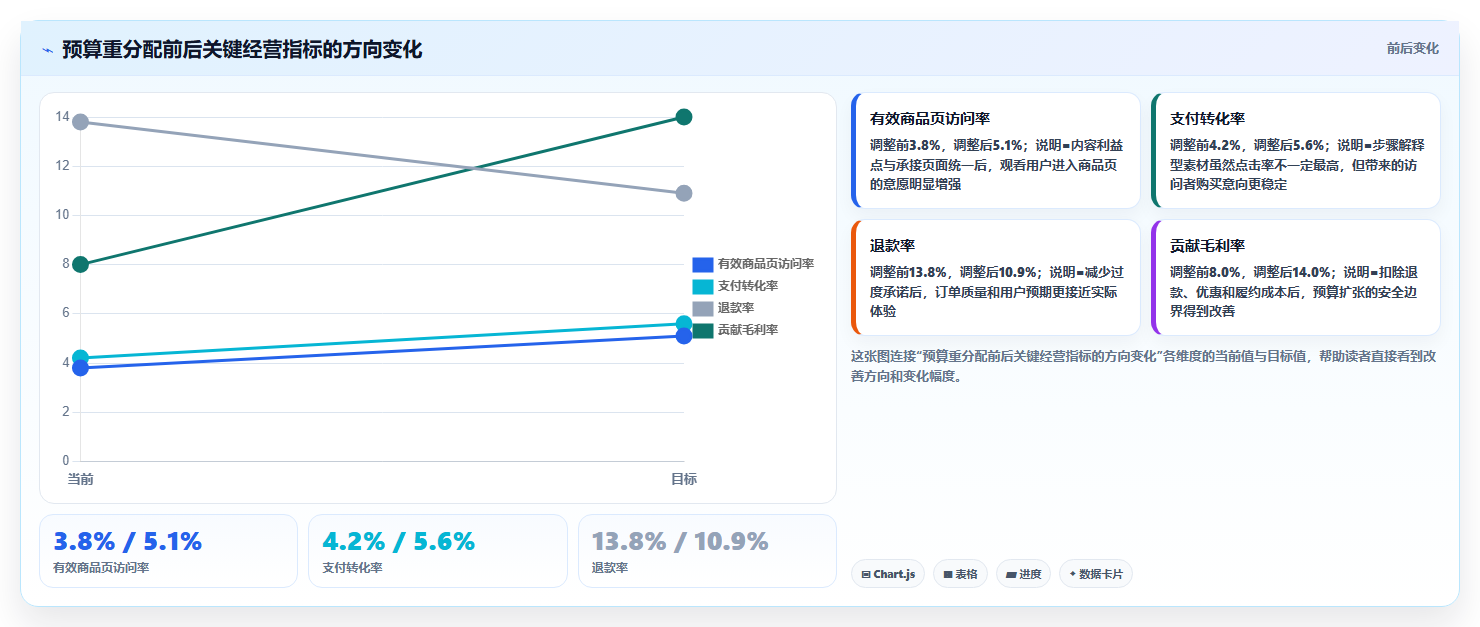Toggle the 退款率 gray legend swatch
The height and width of the screenshot is (627, 1480).
[702, 308]
